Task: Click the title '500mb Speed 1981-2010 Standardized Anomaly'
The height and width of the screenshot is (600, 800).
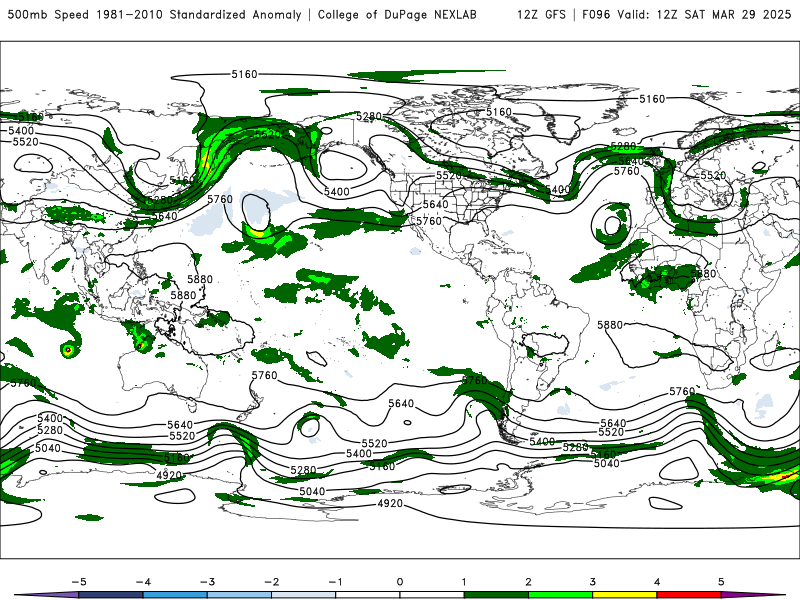Action: [x=155, y=15]
